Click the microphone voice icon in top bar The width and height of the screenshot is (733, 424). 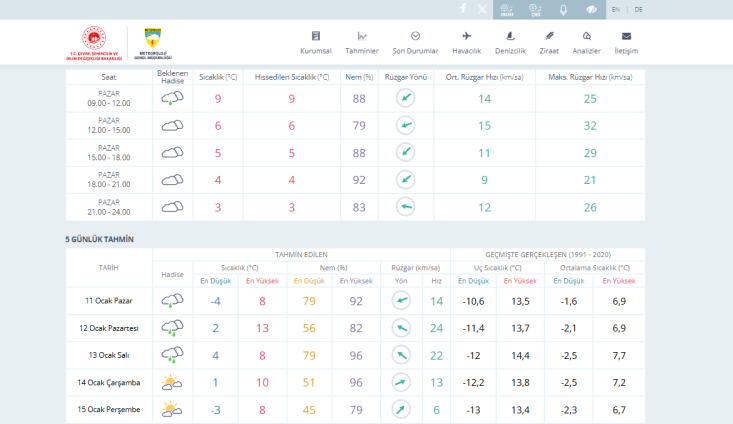563,9
